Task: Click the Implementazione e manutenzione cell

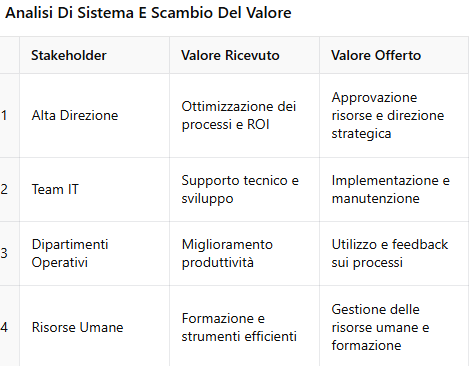Action: pos(394,189)
